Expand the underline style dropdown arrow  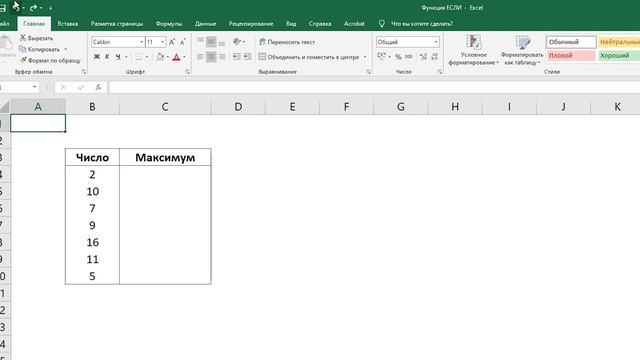click(x=126, y=57)
